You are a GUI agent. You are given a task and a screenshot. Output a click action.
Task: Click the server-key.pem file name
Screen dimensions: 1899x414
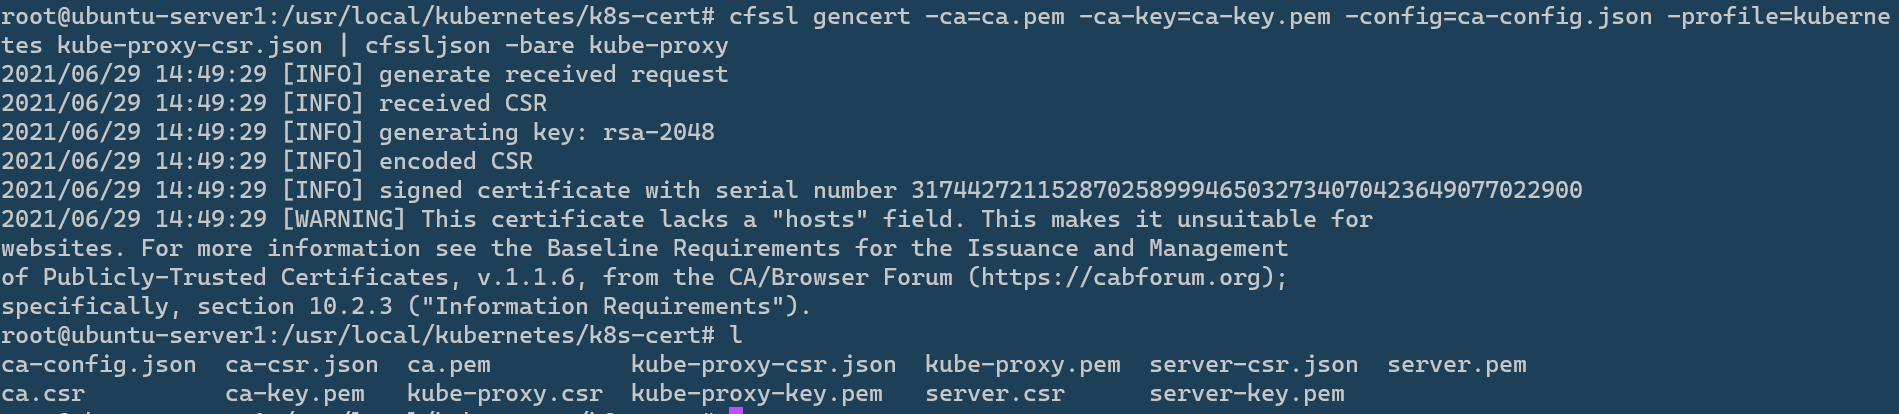point(1246,394)
